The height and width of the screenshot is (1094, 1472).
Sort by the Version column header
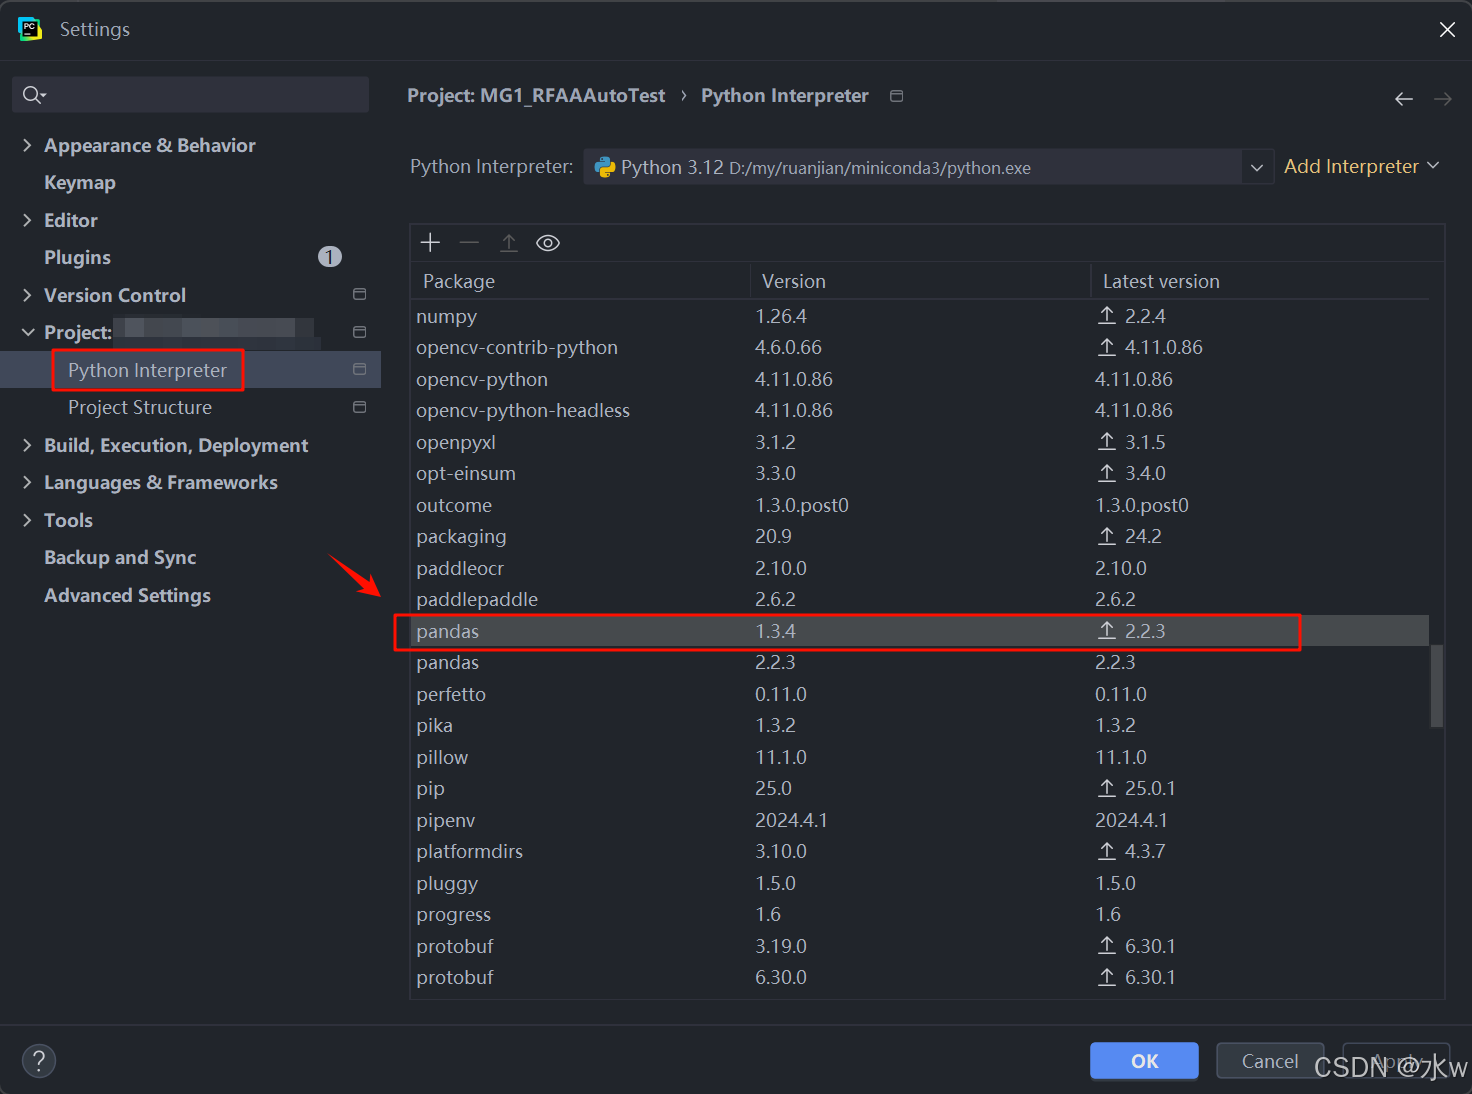tap(920, 281)
